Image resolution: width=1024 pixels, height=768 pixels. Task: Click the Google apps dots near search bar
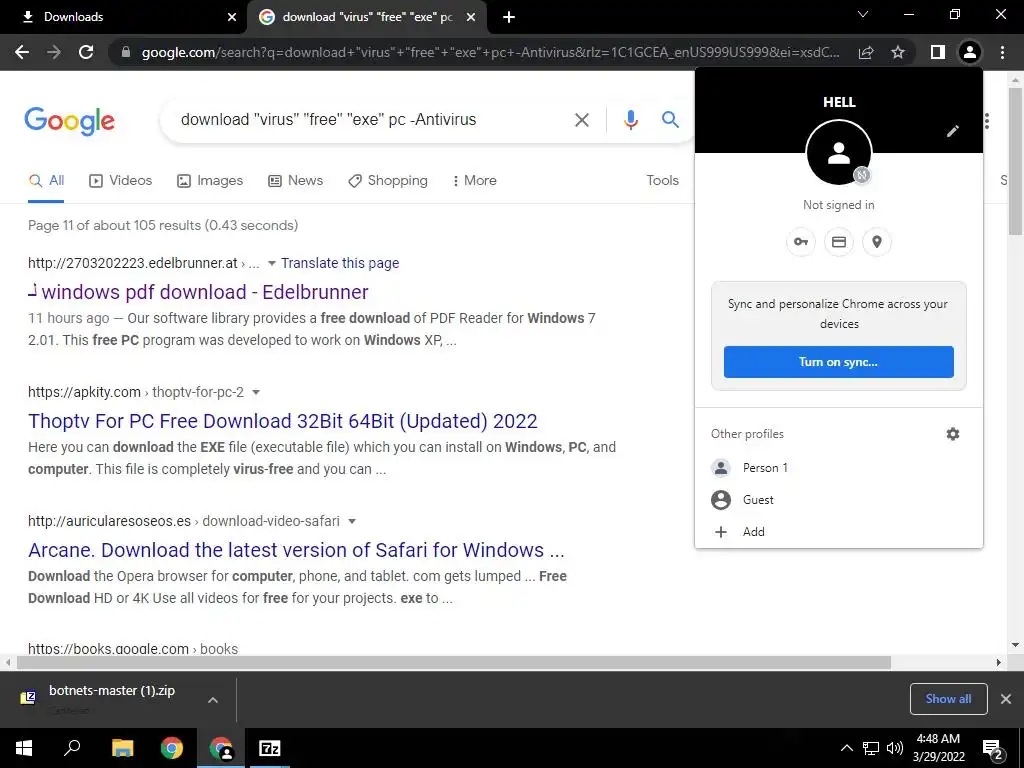pyautogui.click(x=987, y=121)
